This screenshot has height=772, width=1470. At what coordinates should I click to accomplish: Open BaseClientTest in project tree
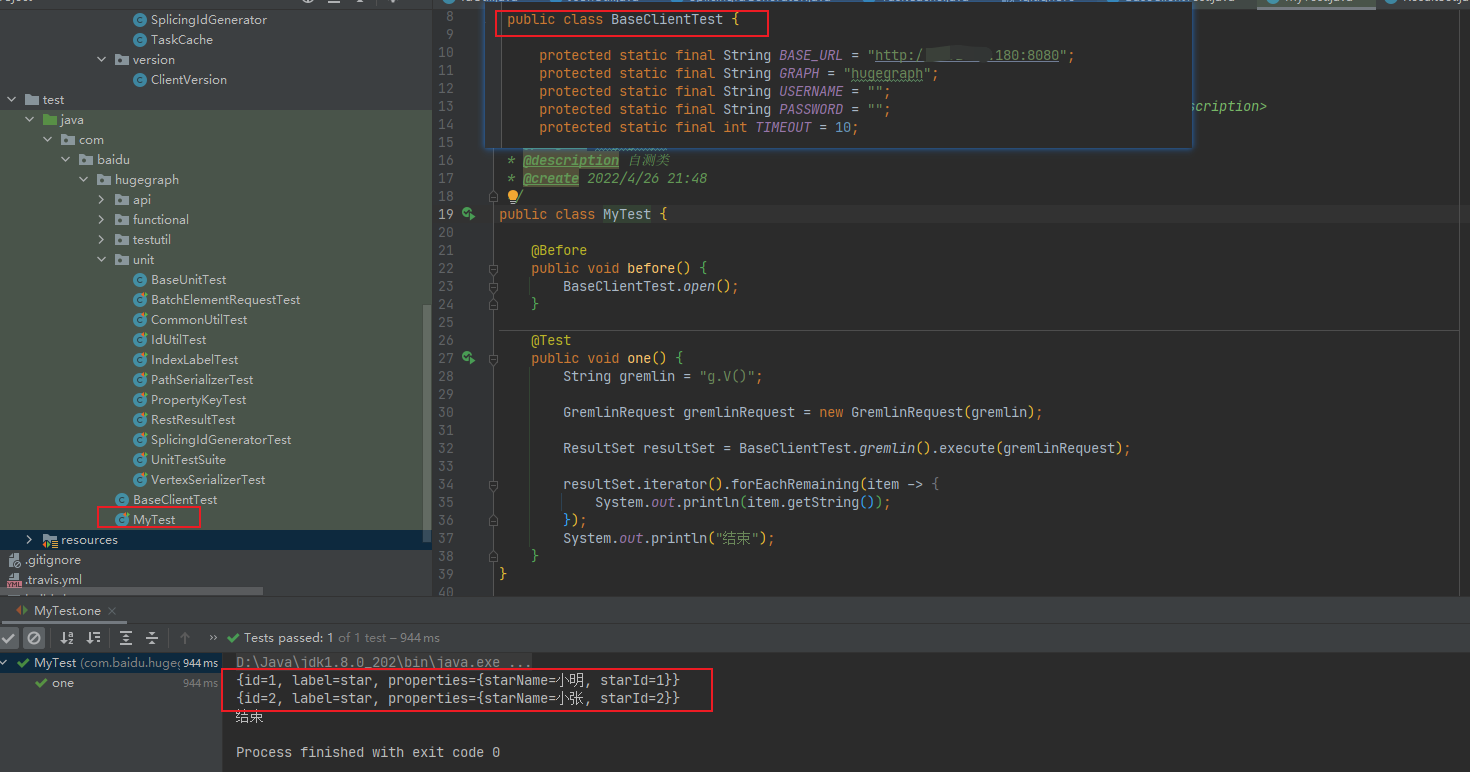[x=175, y=499]
